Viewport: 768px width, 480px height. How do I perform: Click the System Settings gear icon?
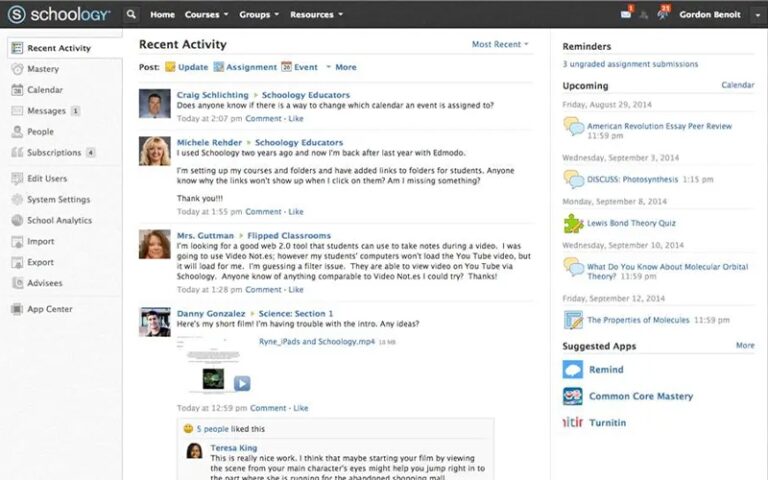tap(17, 199)
